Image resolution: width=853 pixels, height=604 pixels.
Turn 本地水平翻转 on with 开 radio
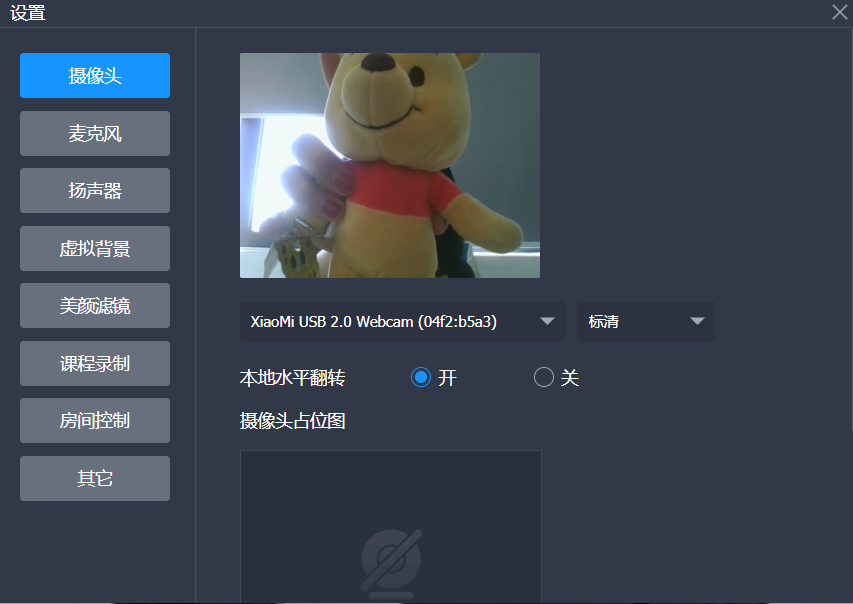[421, 377]
